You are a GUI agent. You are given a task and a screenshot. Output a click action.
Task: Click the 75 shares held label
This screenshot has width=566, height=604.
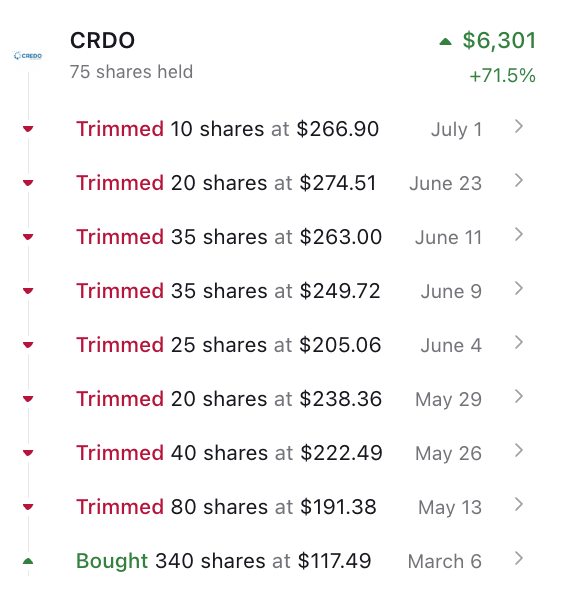coord(131,72)
